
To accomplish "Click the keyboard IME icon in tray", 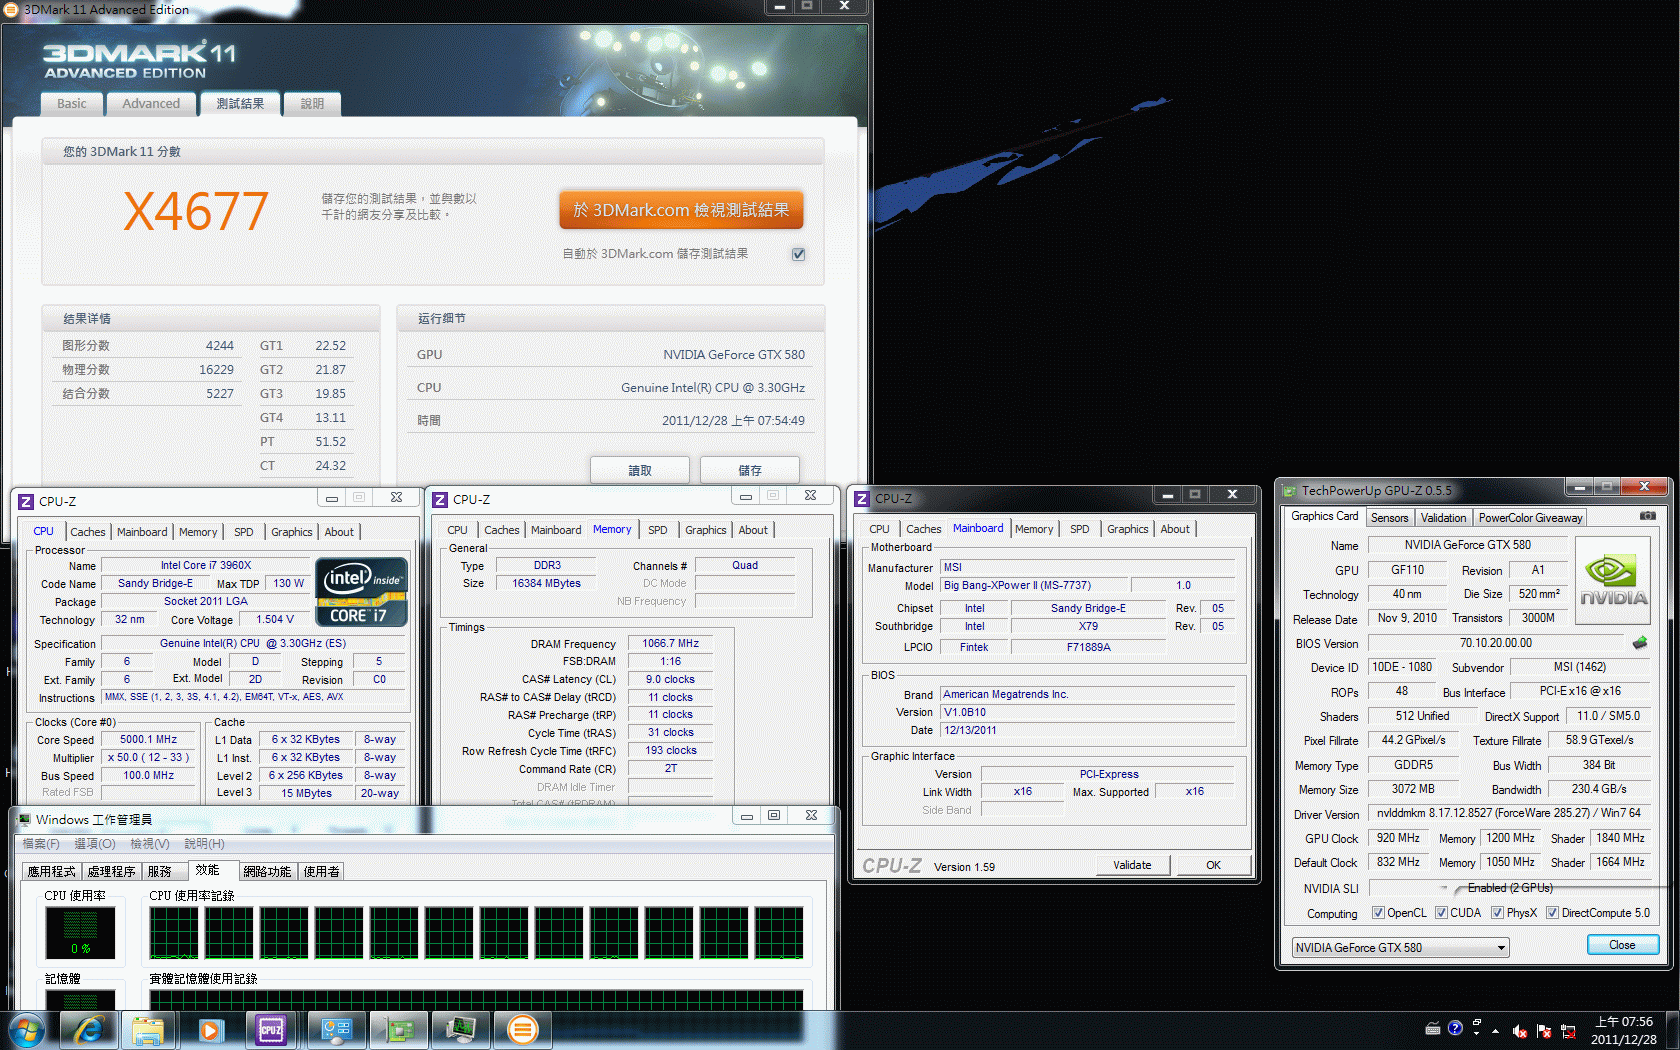I will pos(1433,1028).
